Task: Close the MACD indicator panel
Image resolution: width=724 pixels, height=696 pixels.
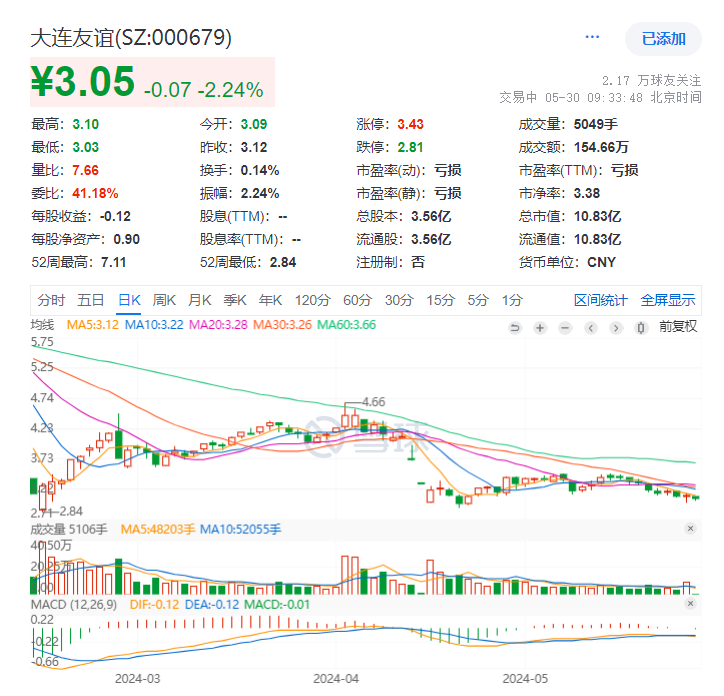Action: pyautogui.click(x=690, y=604)
